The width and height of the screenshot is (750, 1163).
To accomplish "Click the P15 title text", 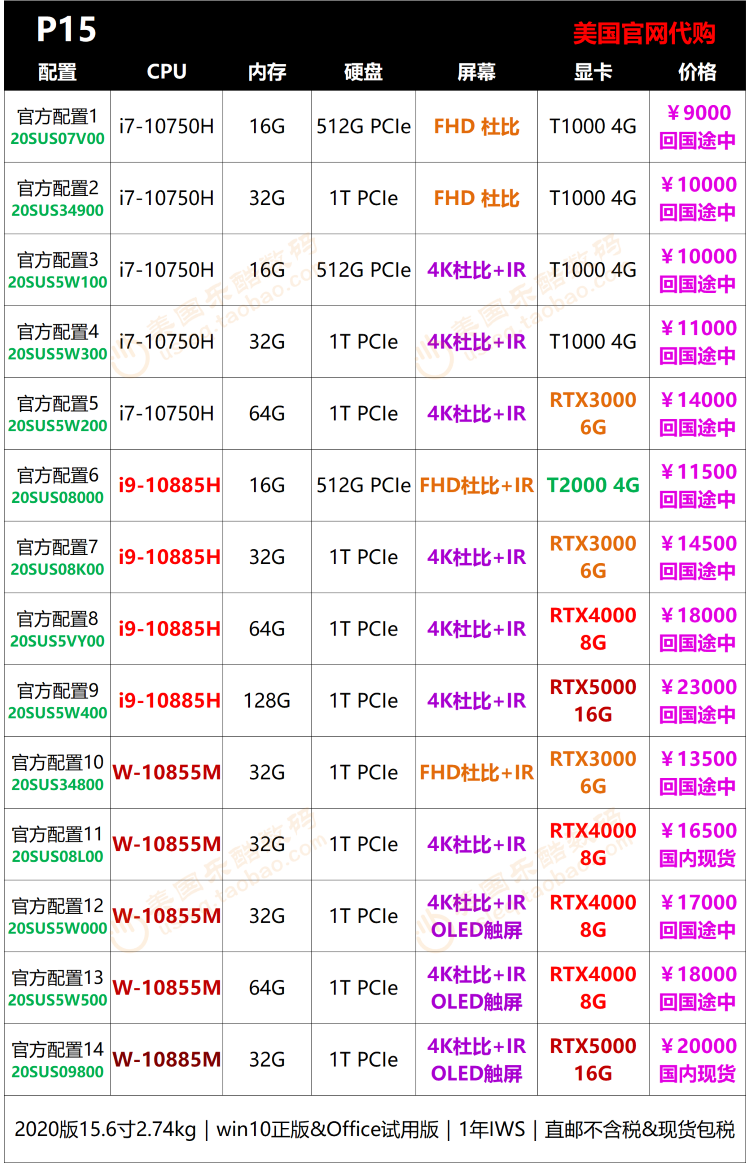I will [67, 30].
